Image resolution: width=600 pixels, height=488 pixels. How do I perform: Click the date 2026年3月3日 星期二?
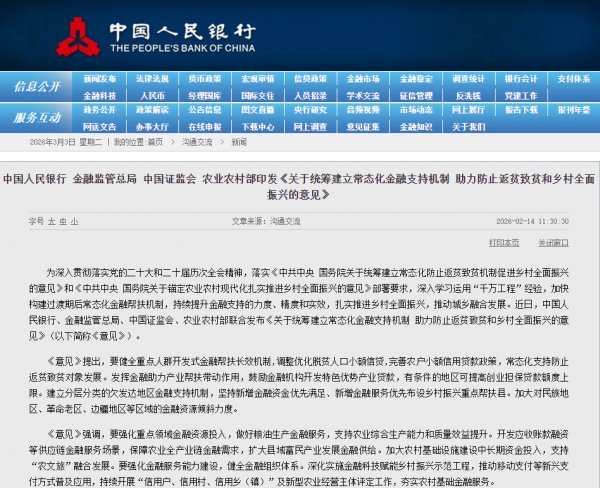point(66,142)
